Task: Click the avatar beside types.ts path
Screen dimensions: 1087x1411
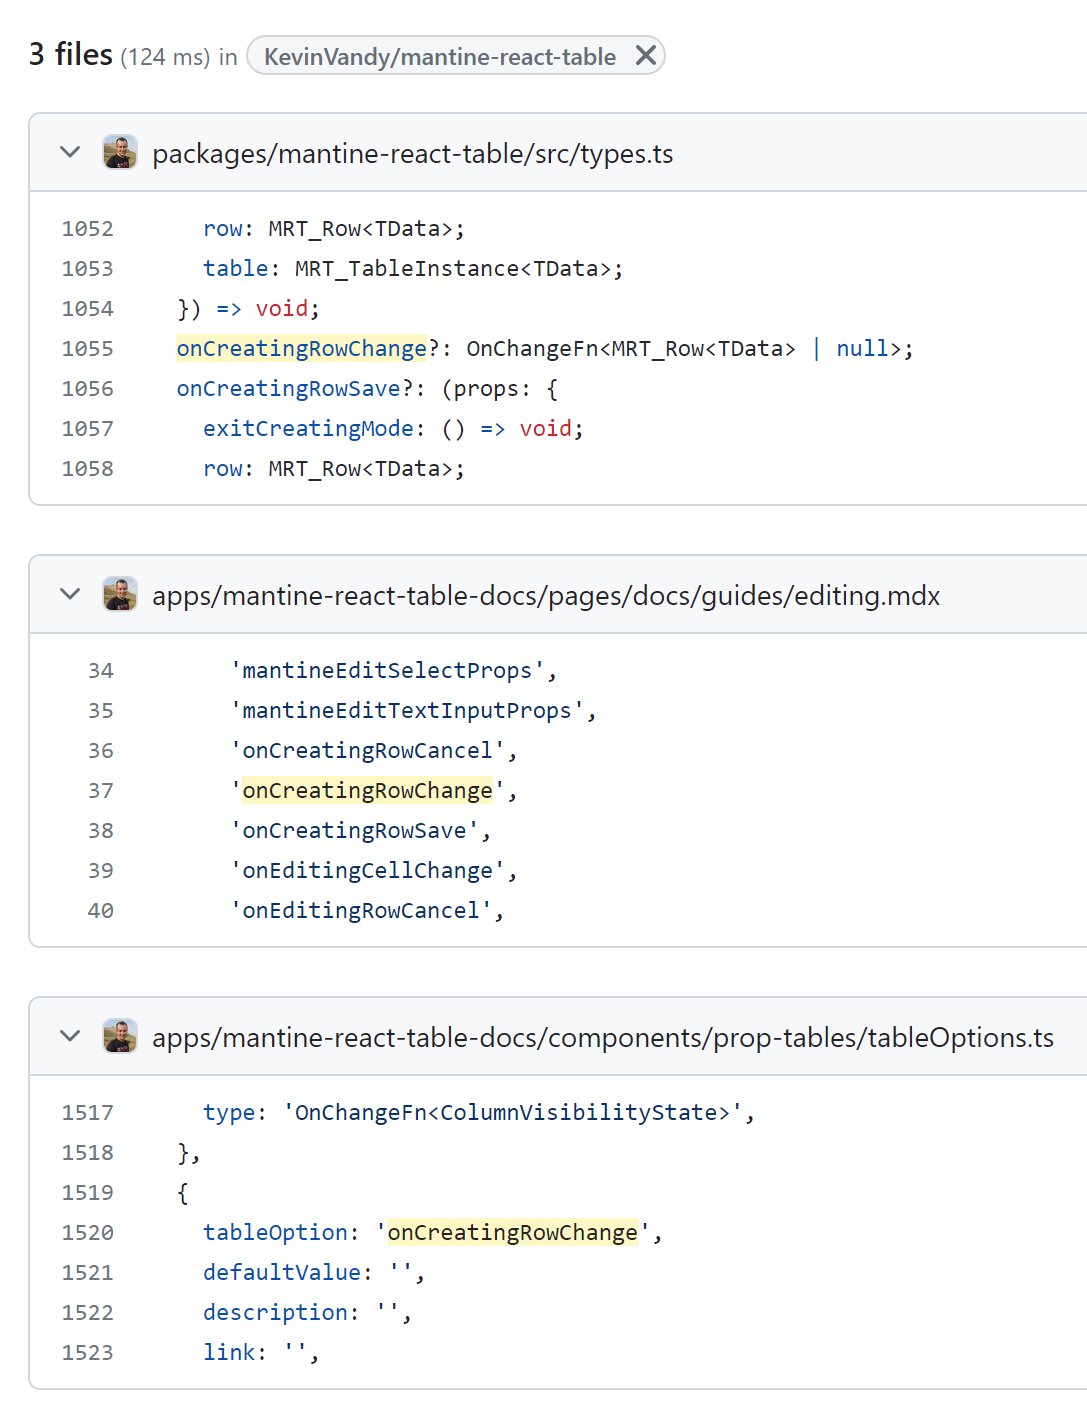Action: [x=120, y=153]
